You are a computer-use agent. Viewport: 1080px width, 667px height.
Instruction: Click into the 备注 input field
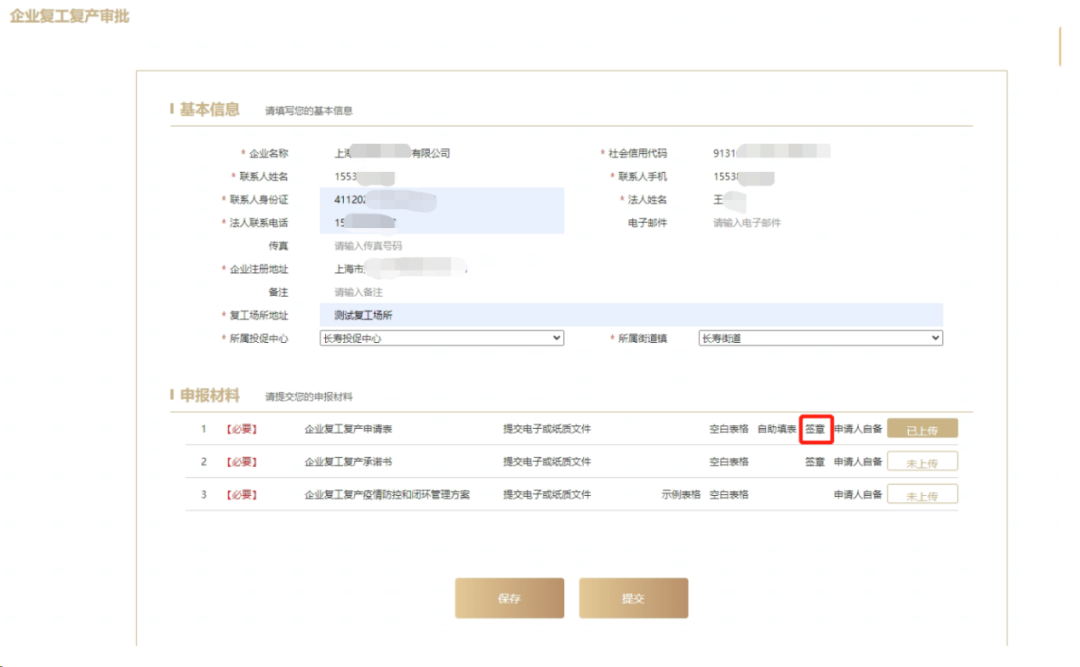(x=440, y=292)
